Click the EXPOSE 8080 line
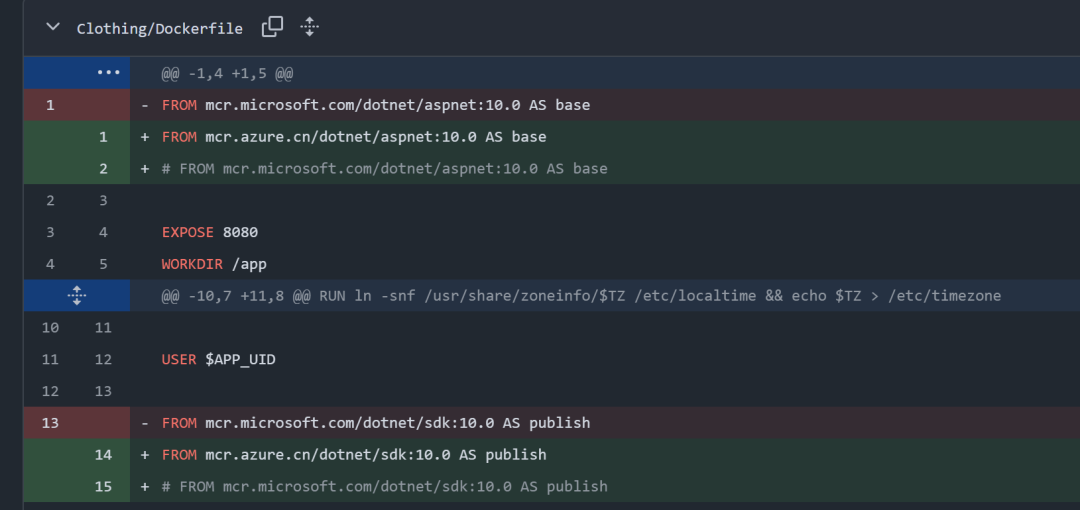 tap(210, 232)
